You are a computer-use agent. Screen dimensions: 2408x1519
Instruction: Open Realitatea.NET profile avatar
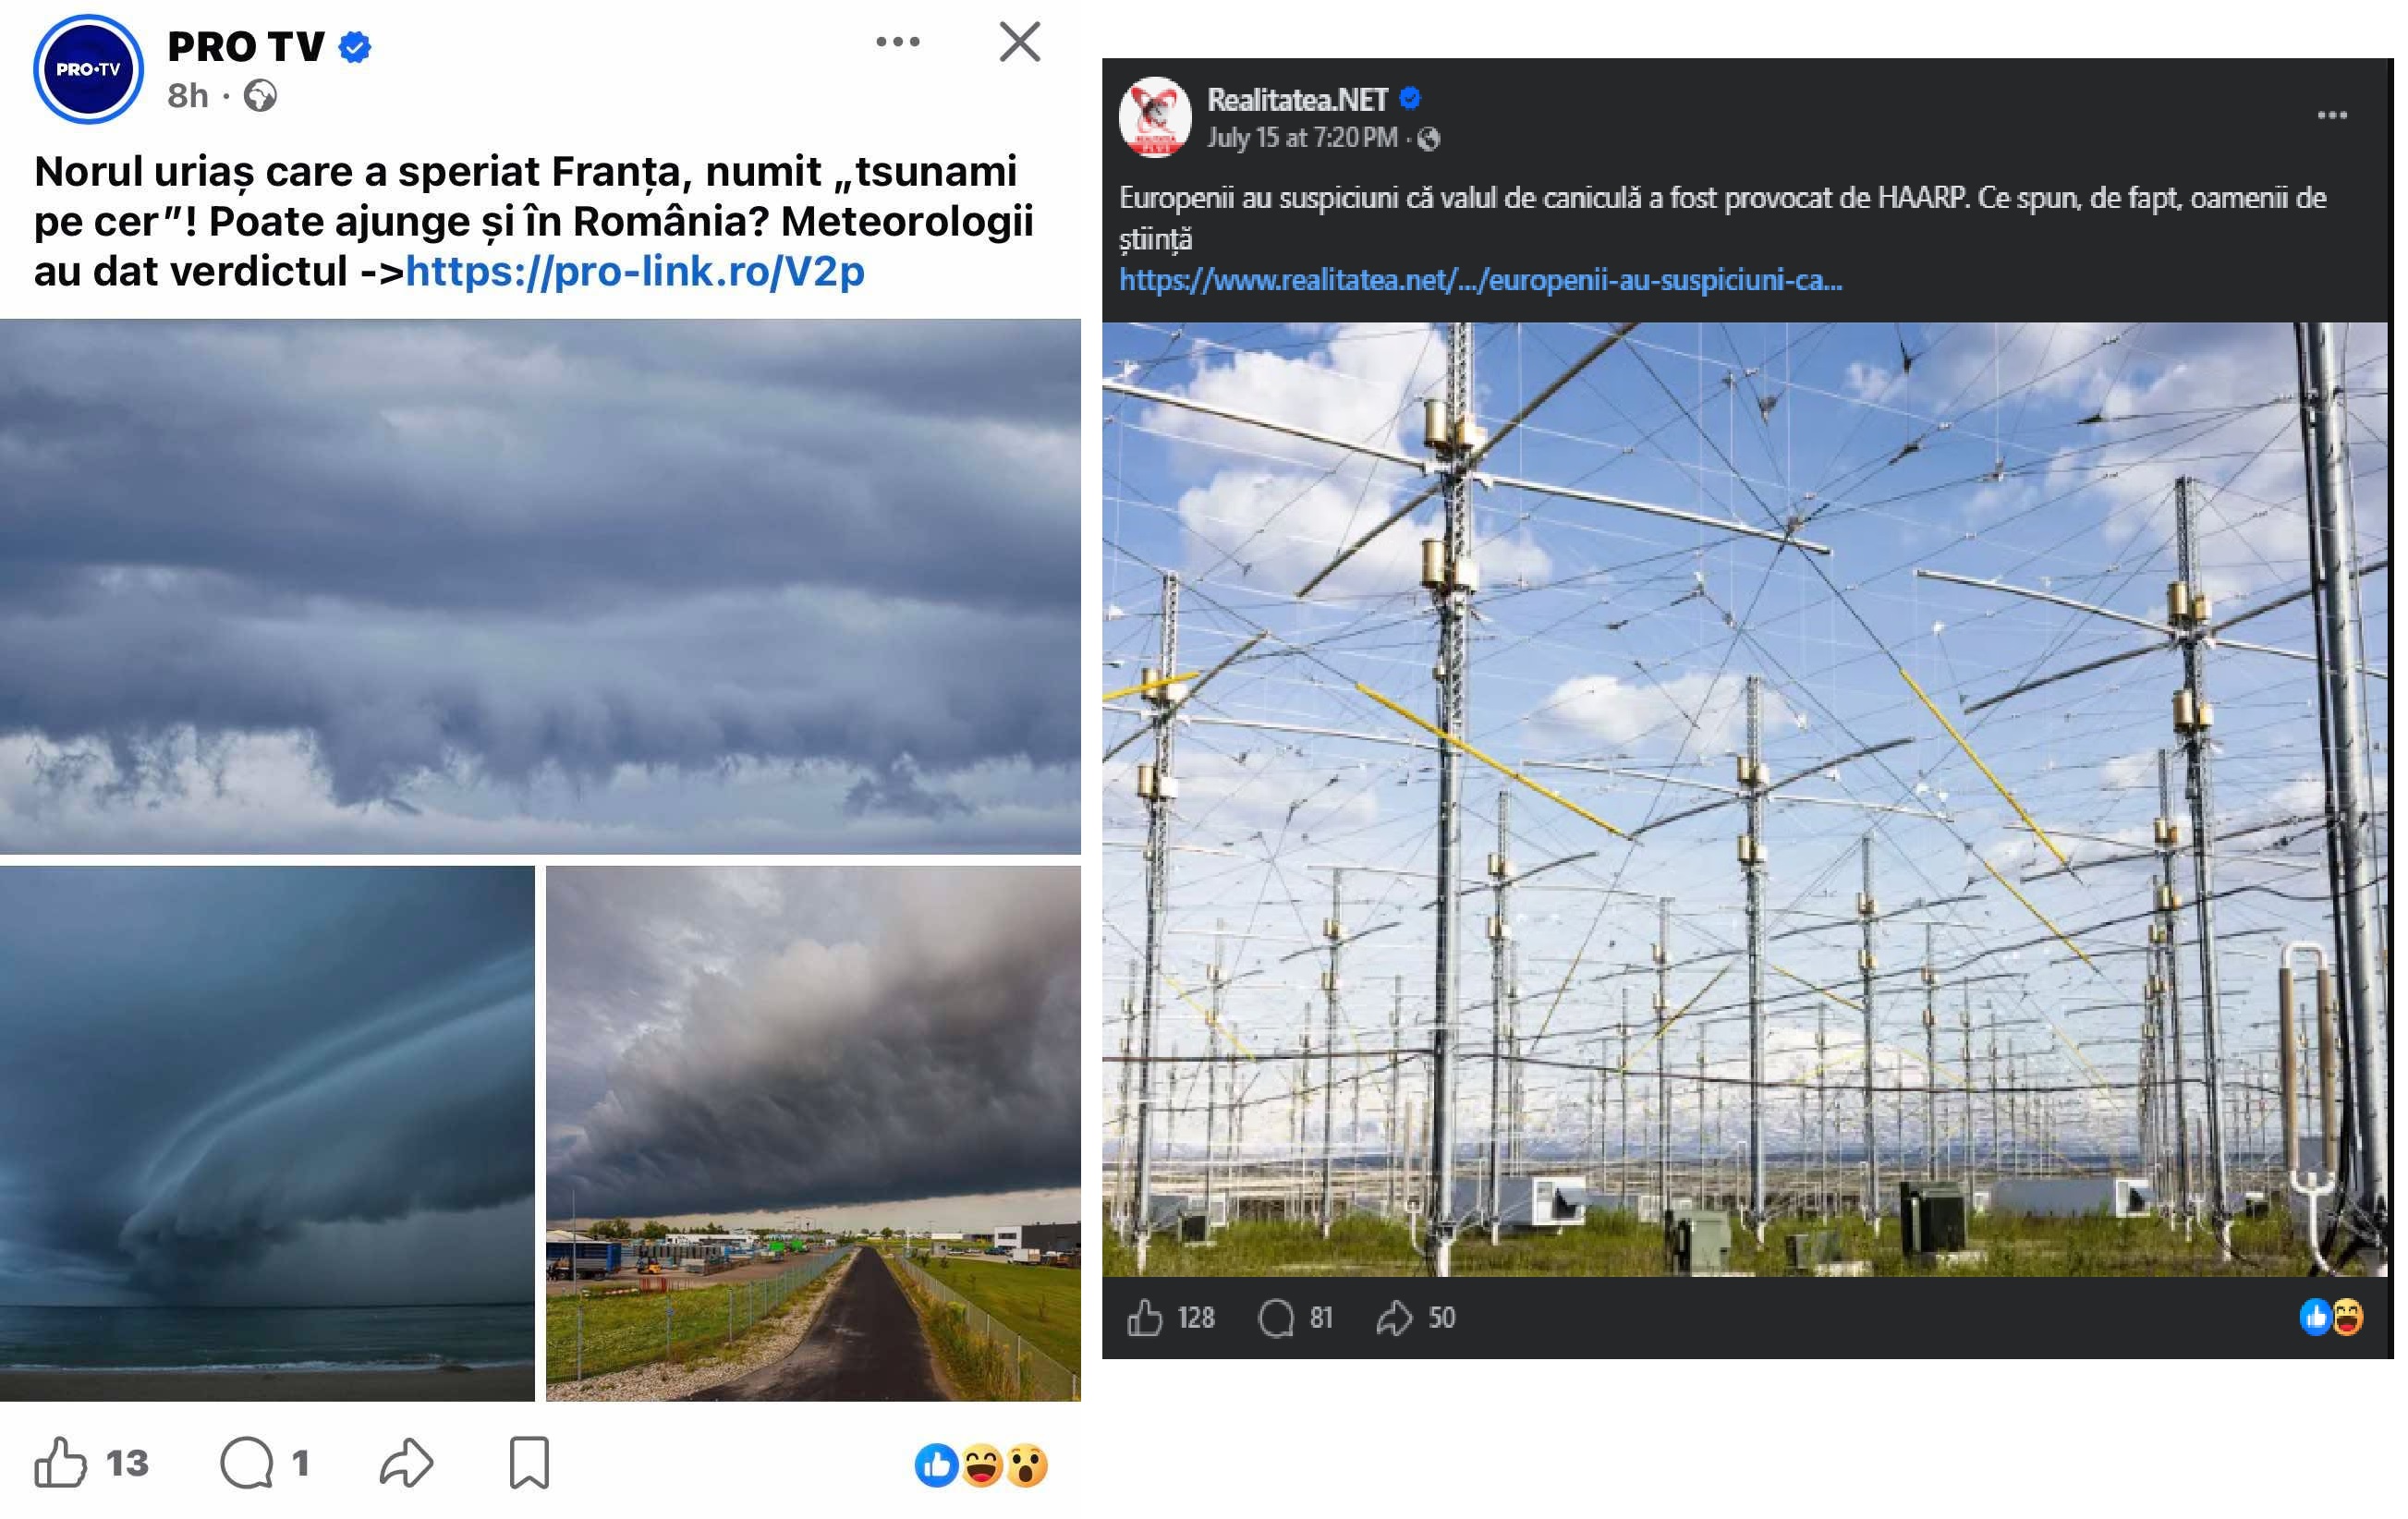1155,117
